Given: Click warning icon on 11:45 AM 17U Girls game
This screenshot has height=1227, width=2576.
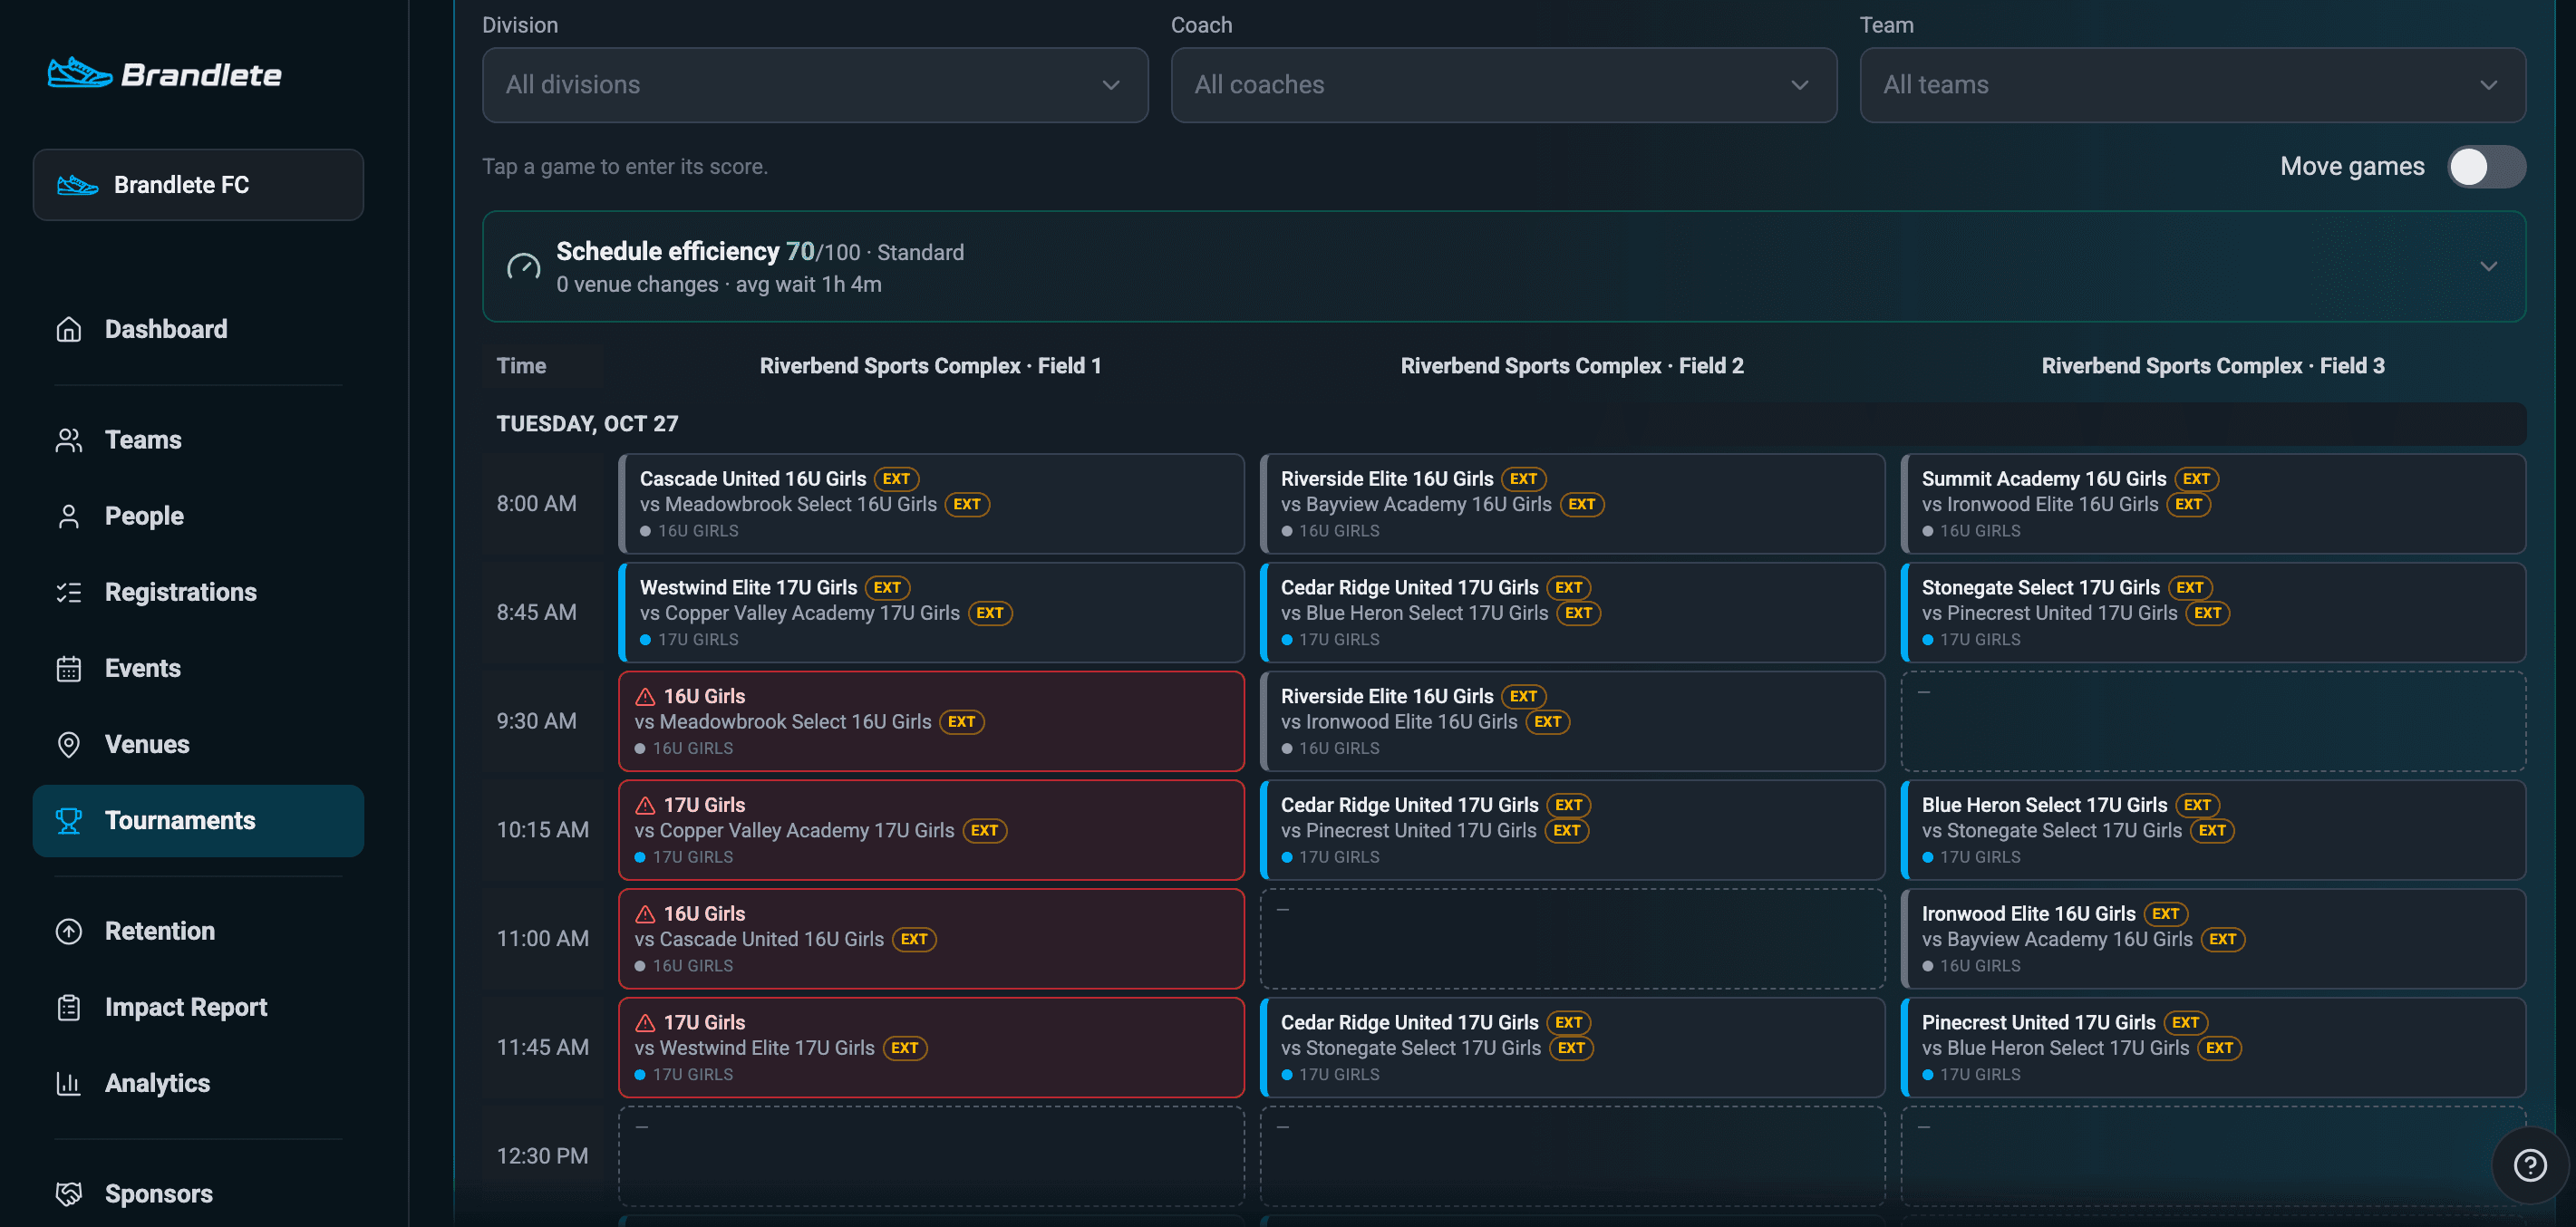Looking at the screenshot, I should (x=645, y=1022).
